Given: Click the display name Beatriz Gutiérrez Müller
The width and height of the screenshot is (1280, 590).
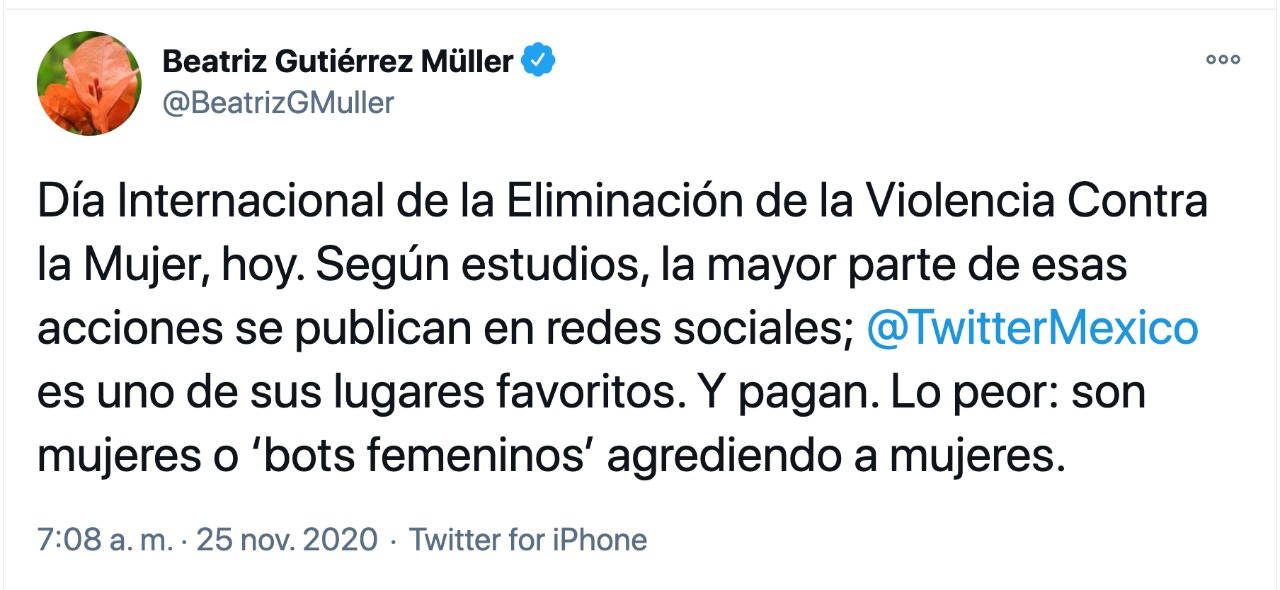Looking at the screenshot, I should (x=339, y=59).
